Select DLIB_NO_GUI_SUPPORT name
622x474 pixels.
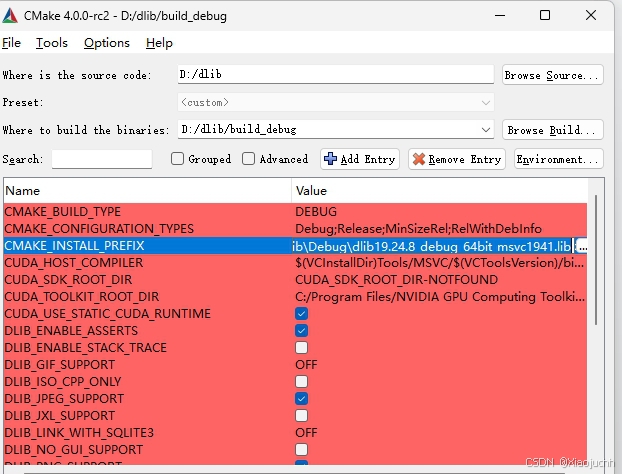73,450
